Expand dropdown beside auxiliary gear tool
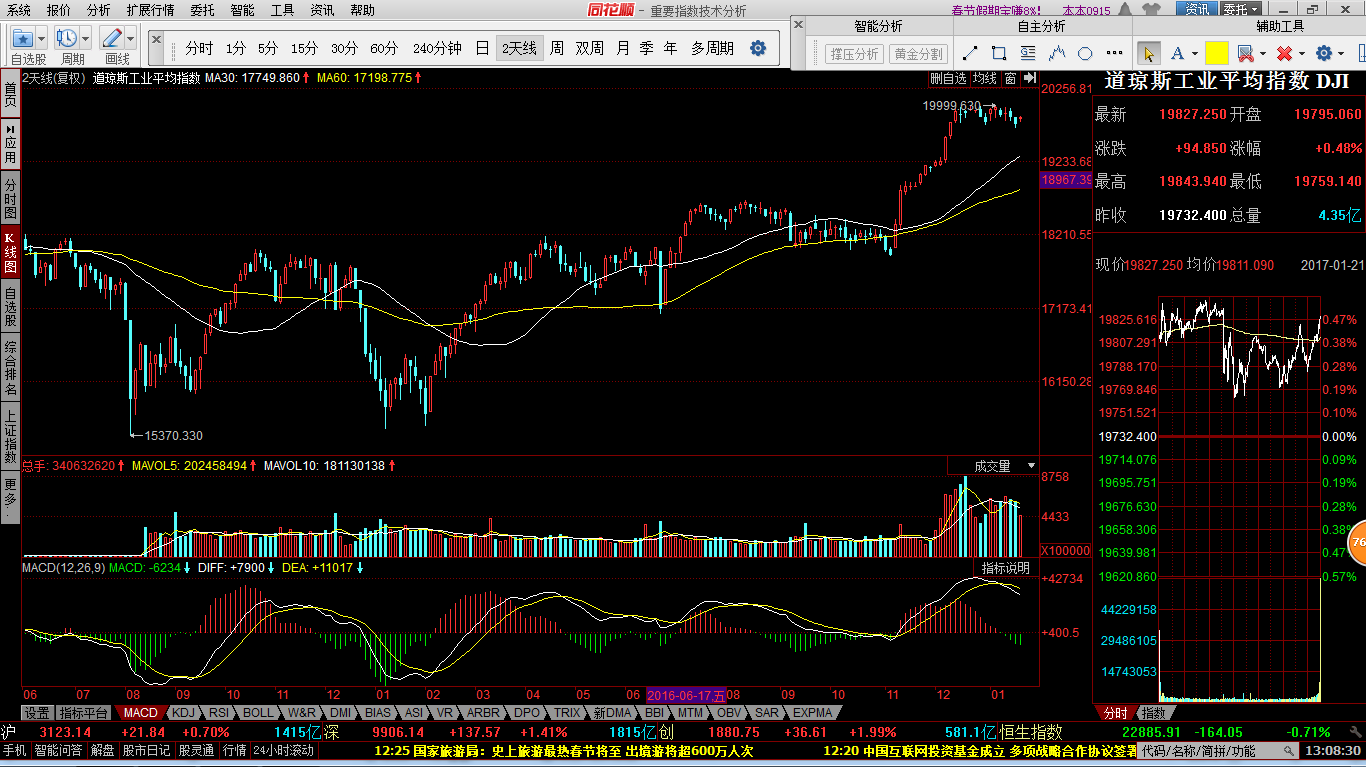Viewport: 1366px width, 767px height. (x=1342, y=54)
